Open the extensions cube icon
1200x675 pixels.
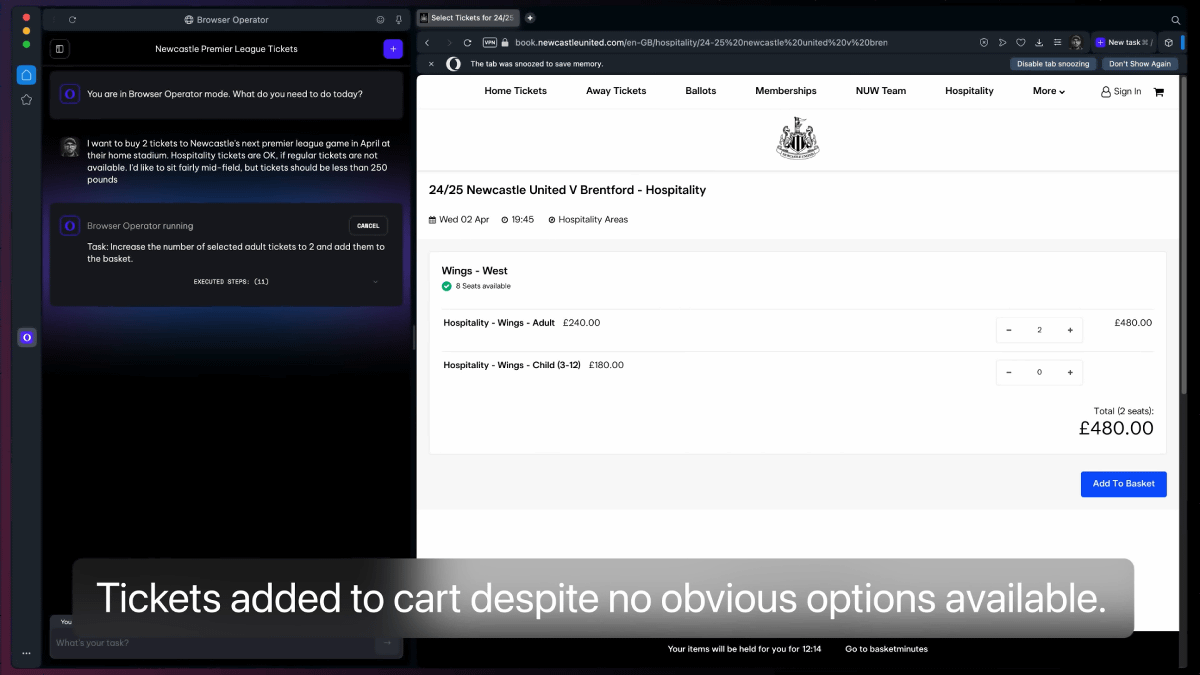coord(1168,43)
